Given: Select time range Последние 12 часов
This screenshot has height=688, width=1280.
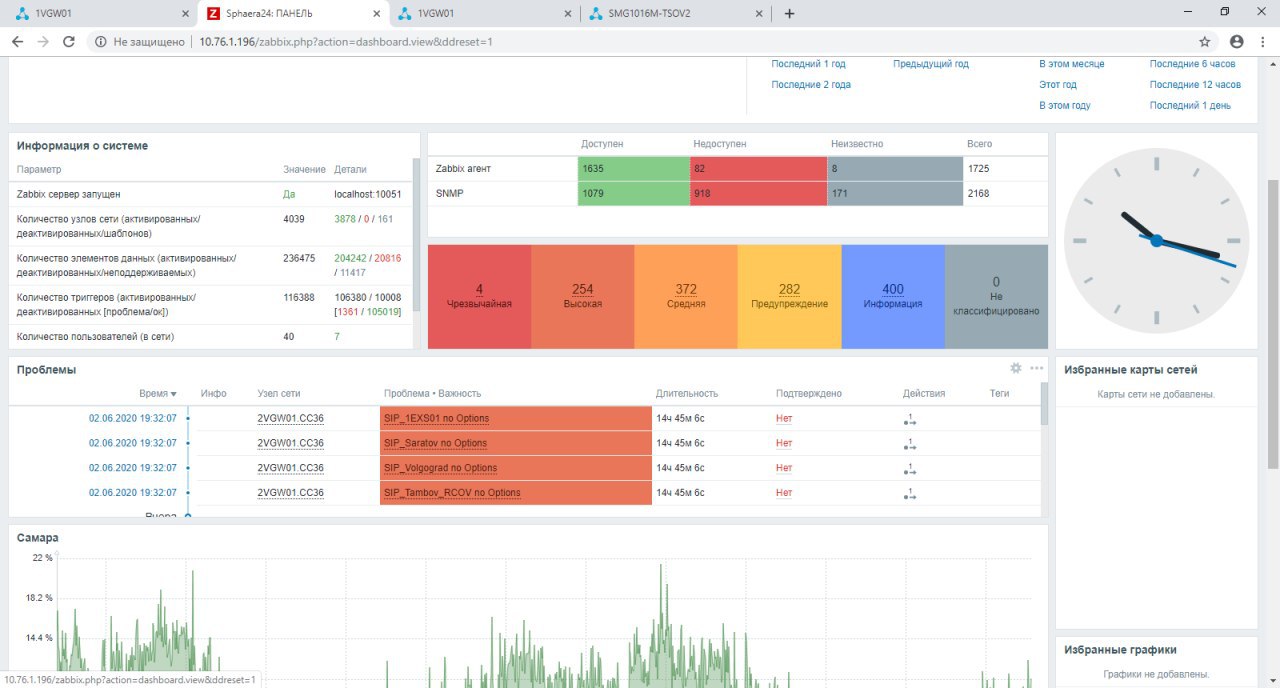Looking at the screenshot, I should pyautogui.click(x=1195, y=85).
